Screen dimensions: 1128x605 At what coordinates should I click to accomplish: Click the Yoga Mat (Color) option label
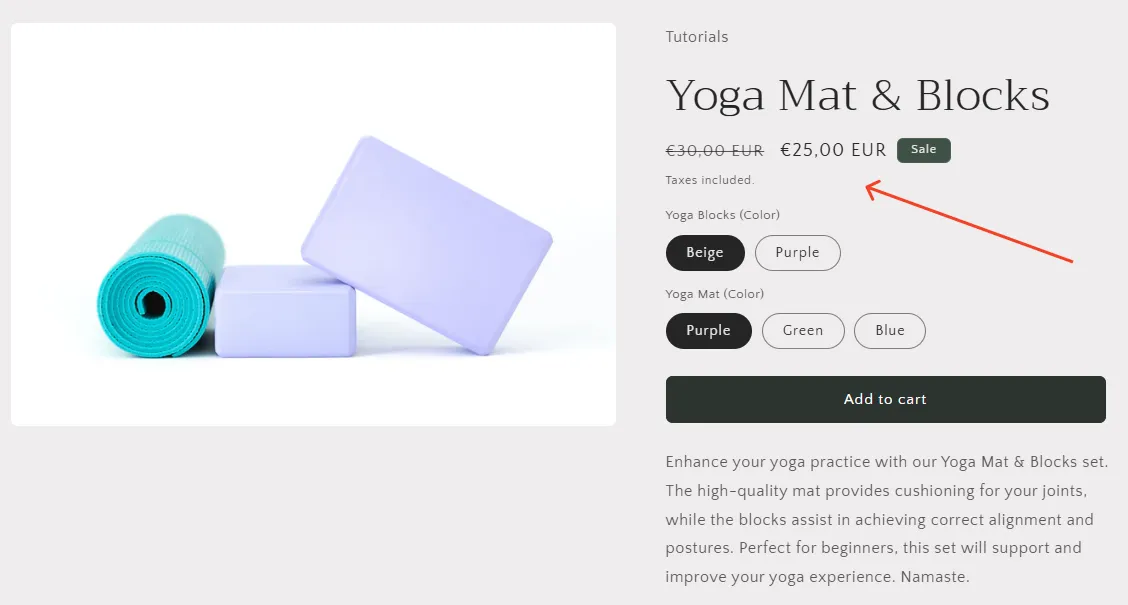(x=714, y=293)
